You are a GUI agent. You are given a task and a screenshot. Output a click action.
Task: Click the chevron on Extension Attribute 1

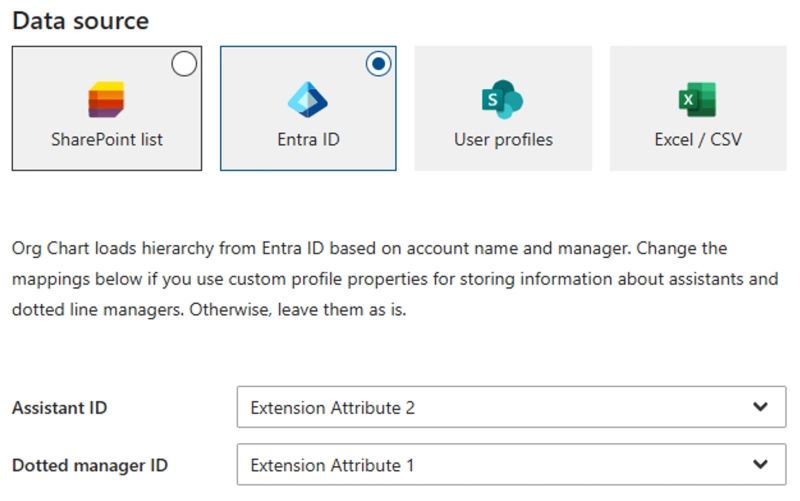(x=760, y=464)
